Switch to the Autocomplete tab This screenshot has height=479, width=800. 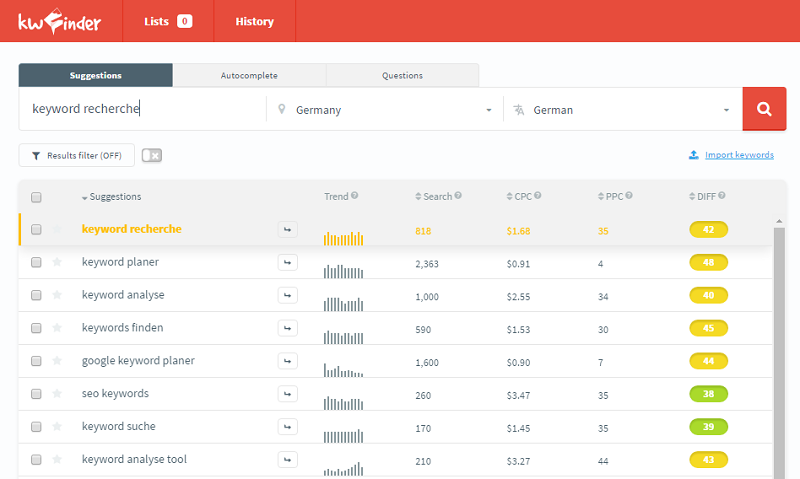point(249,75)
